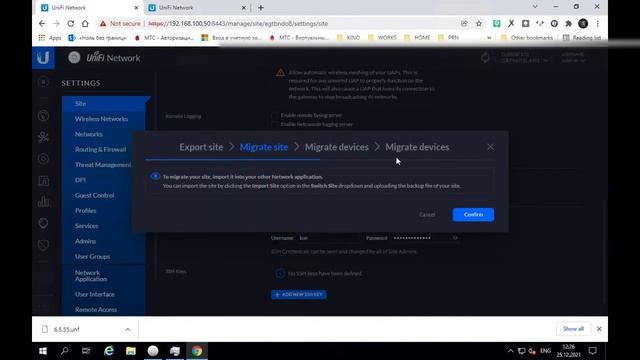Click Add New SSH Key button

click(299, 294)
